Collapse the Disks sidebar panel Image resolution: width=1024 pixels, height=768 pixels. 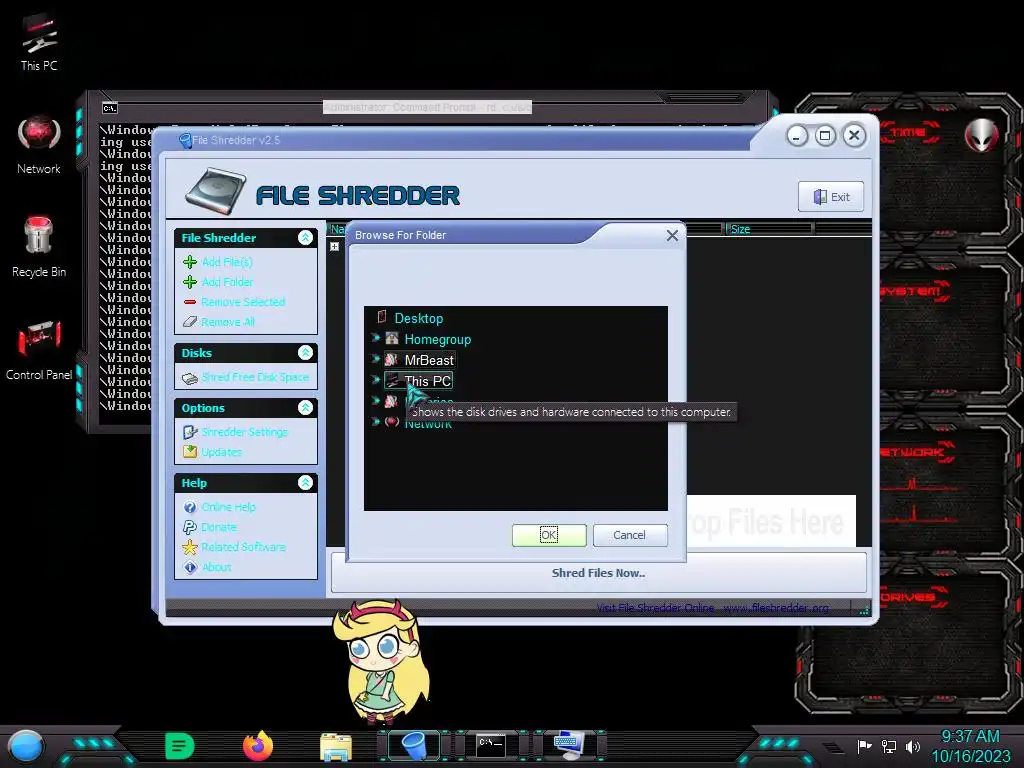tap(305, 353)
